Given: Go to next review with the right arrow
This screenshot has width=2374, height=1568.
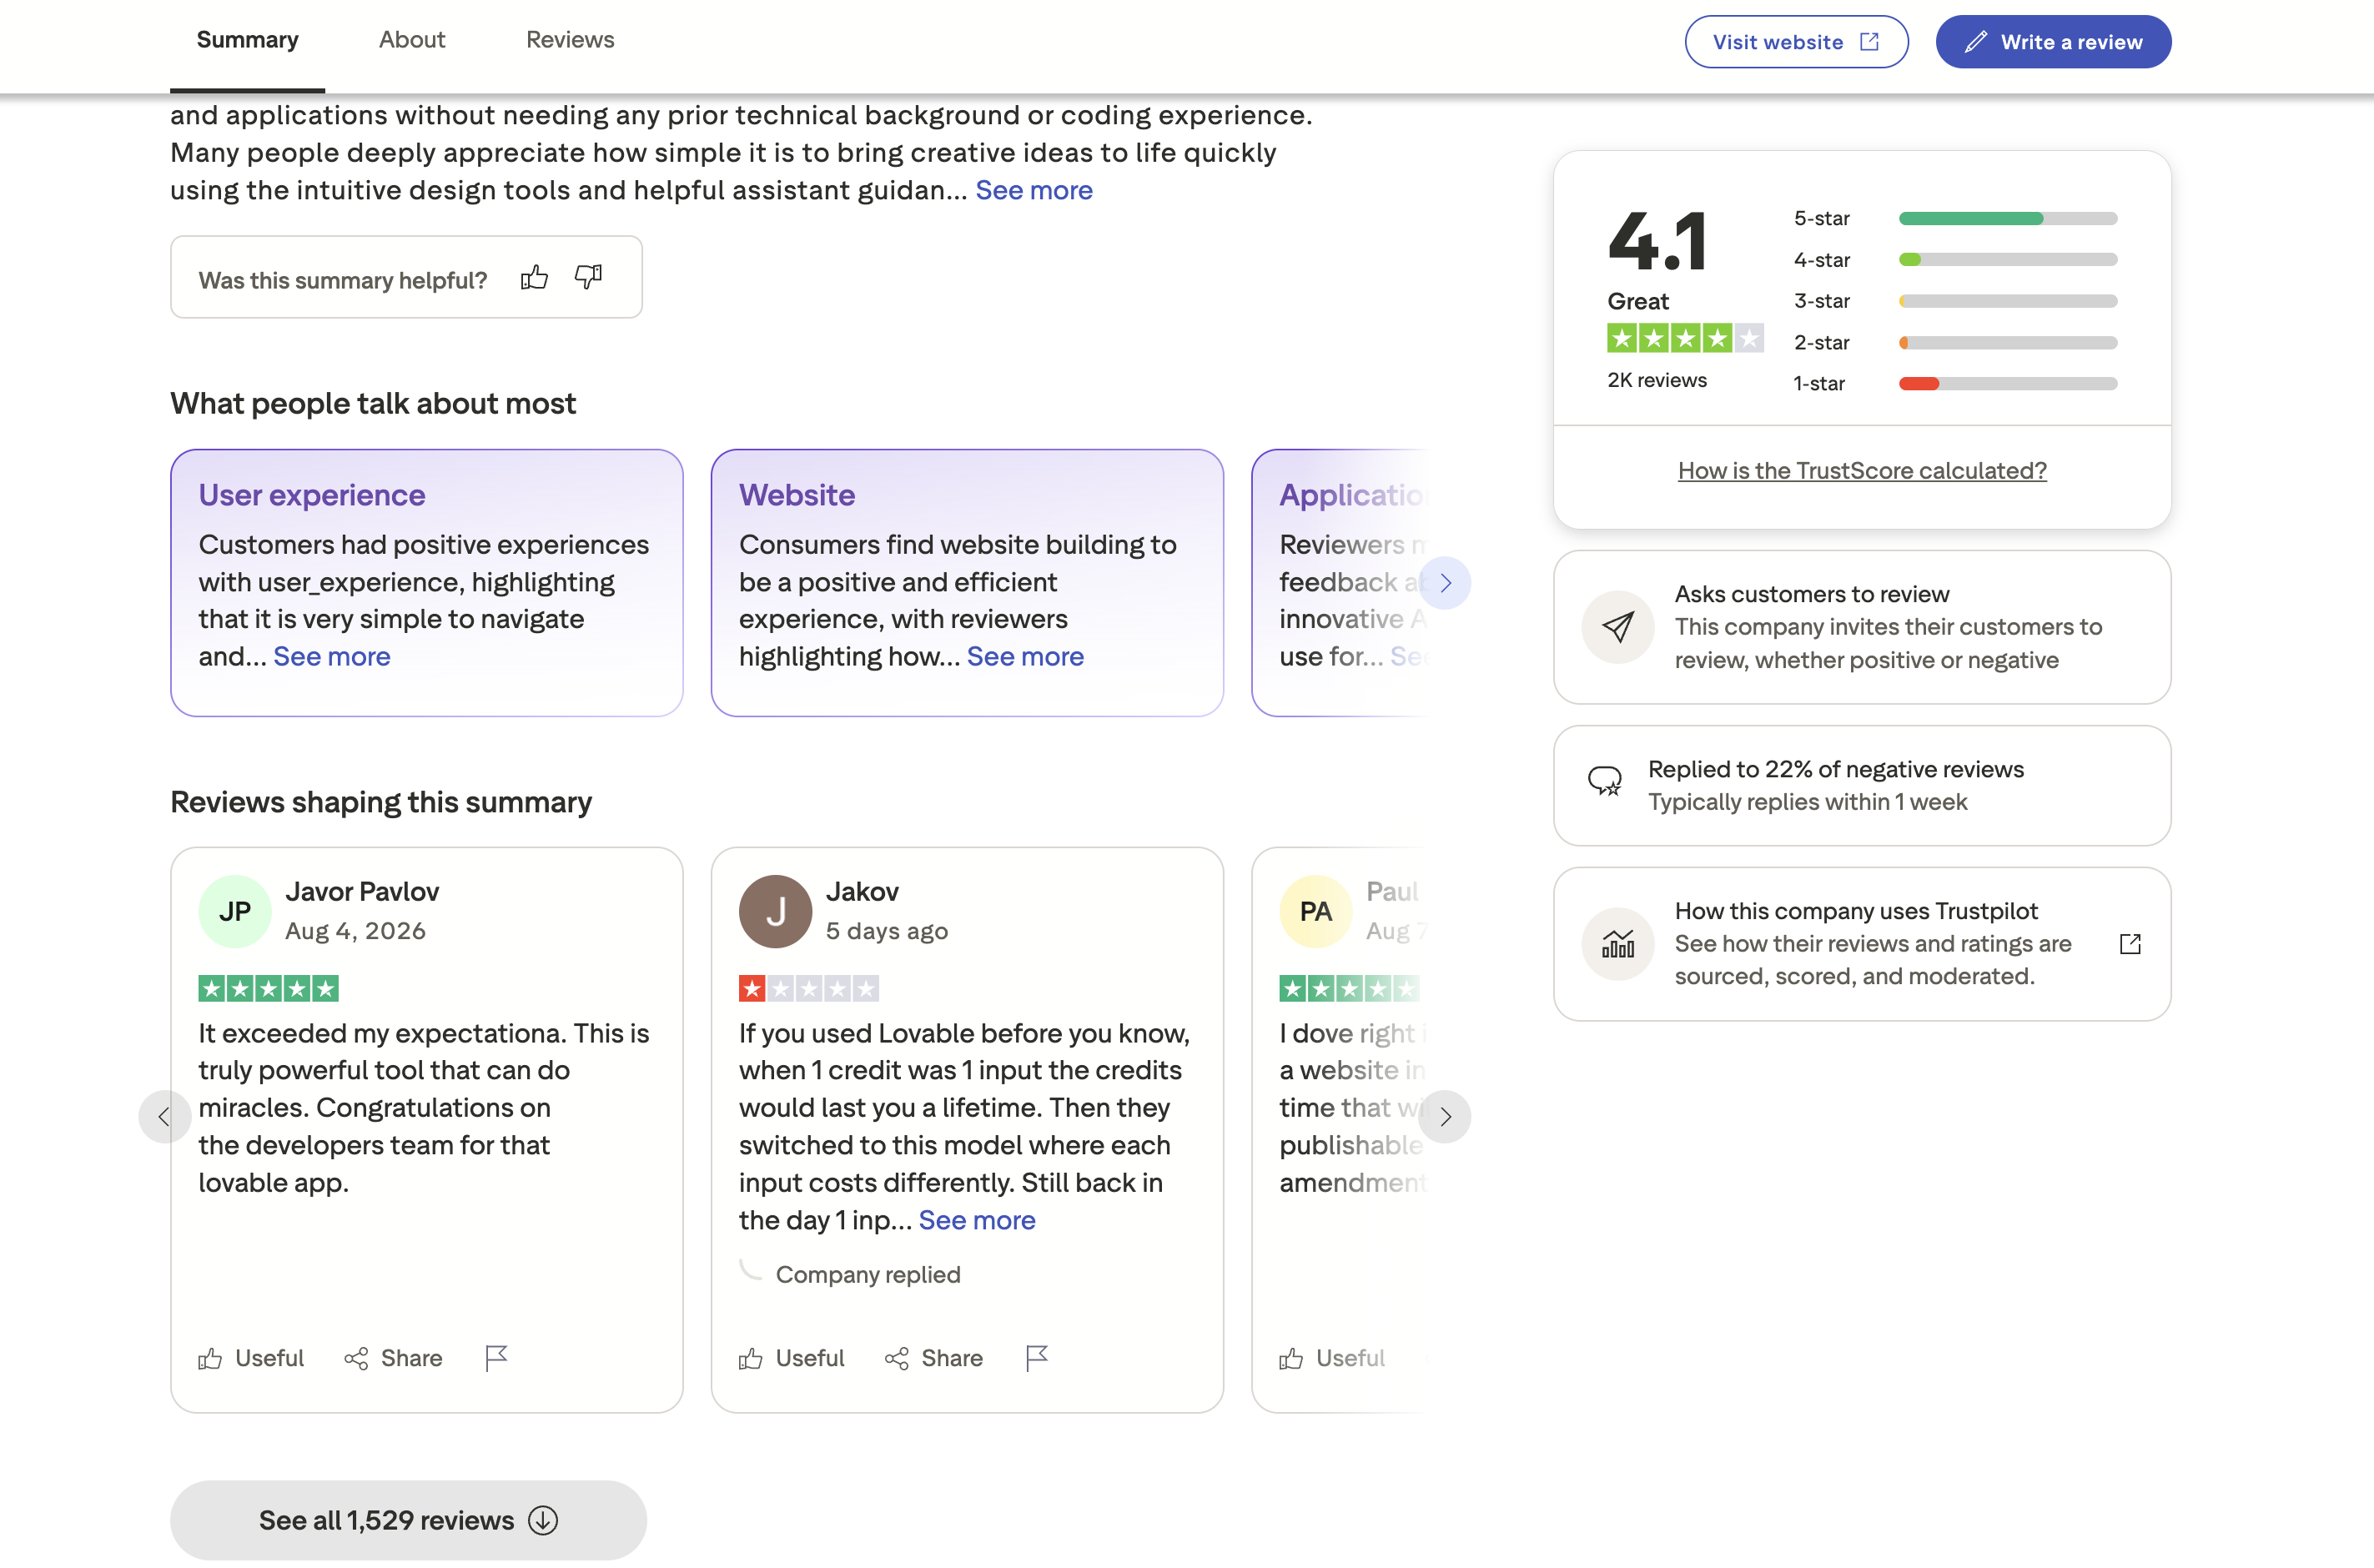Looking at the screenshot, I should [1445, 1117].
